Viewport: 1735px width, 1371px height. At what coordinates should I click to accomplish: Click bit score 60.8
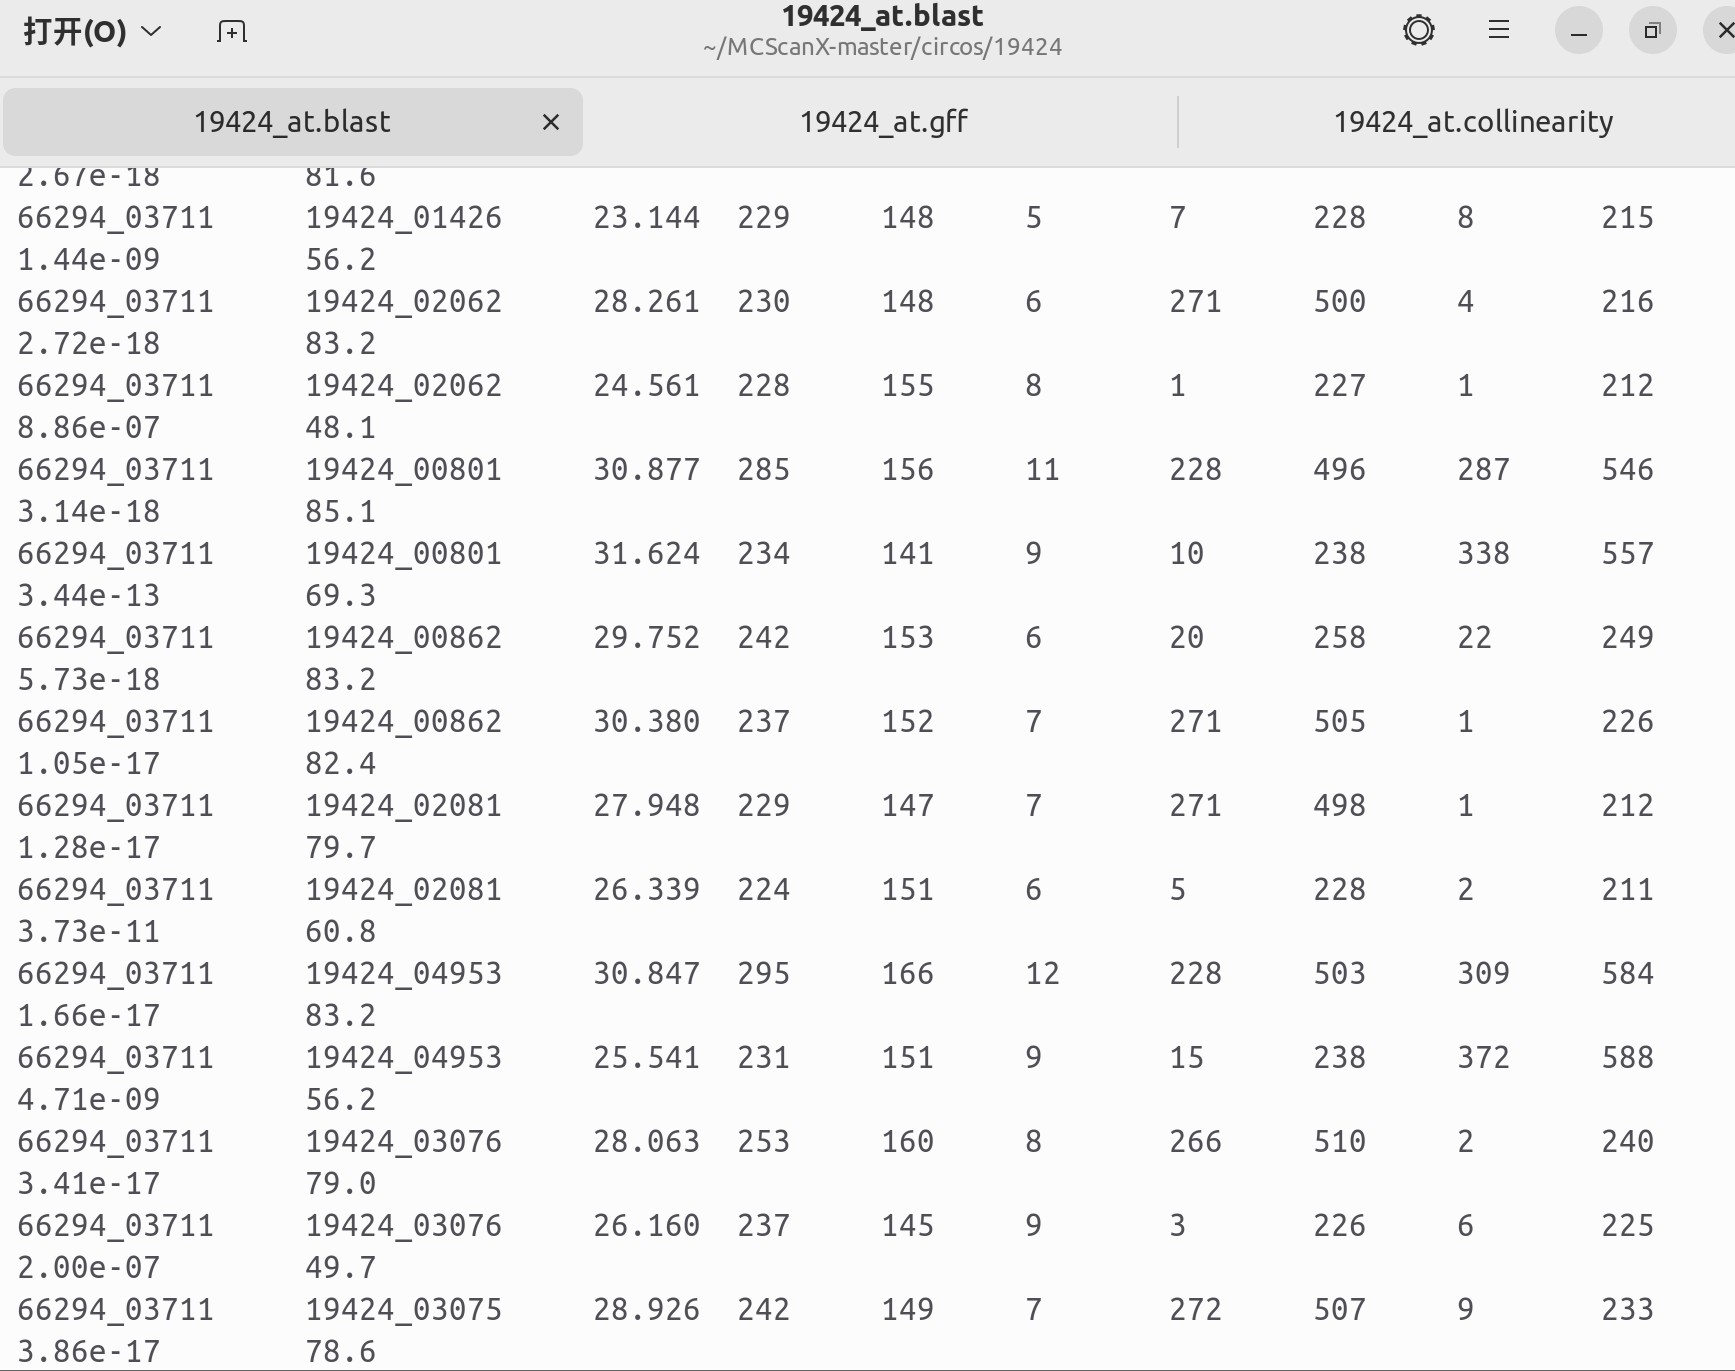(340, 932)
